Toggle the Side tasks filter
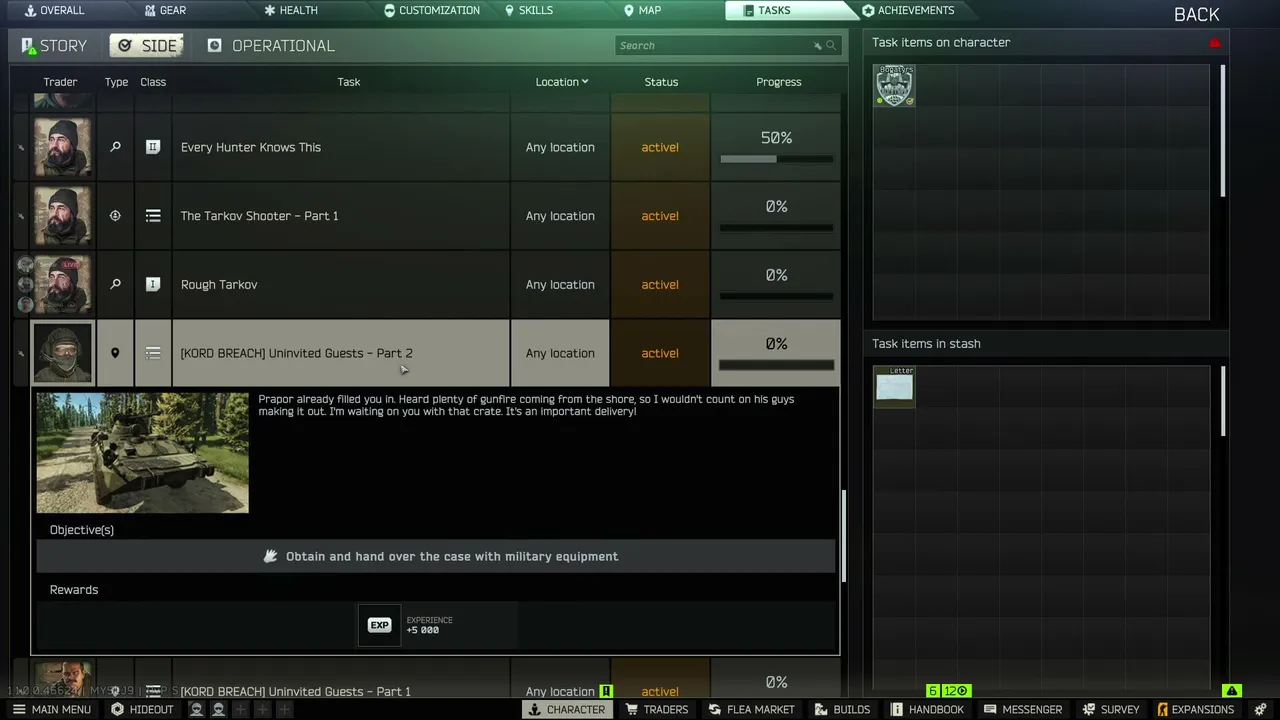 (x=148, y=46)
